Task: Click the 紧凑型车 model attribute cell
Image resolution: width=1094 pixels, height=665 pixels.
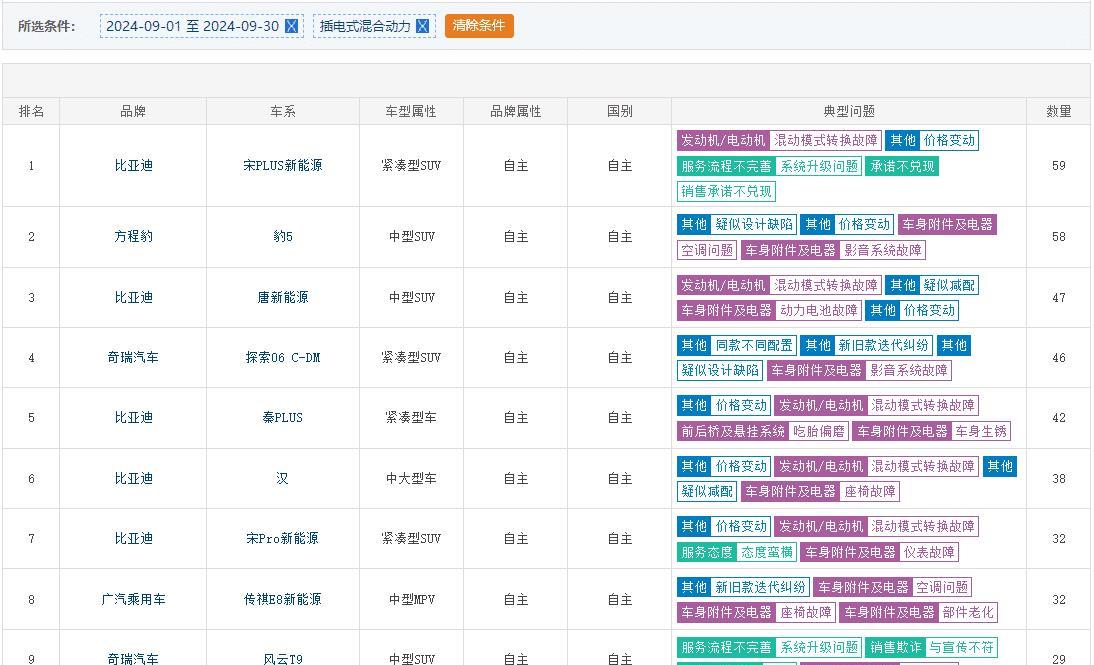Action: tap(411, 417)
